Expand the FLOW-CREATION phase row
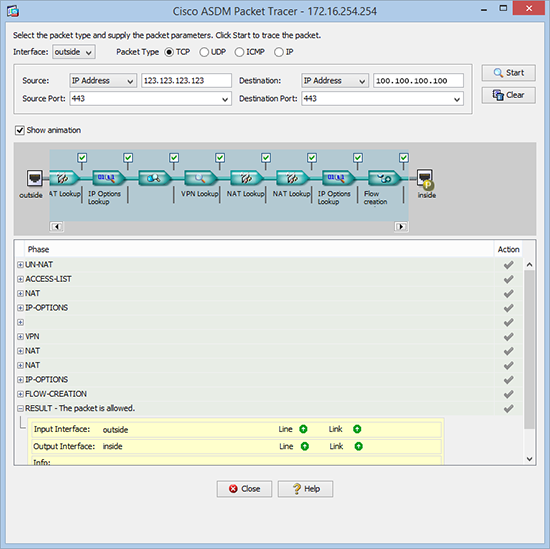The height and width of the screenshot is (549, 550). click(20, 394)
